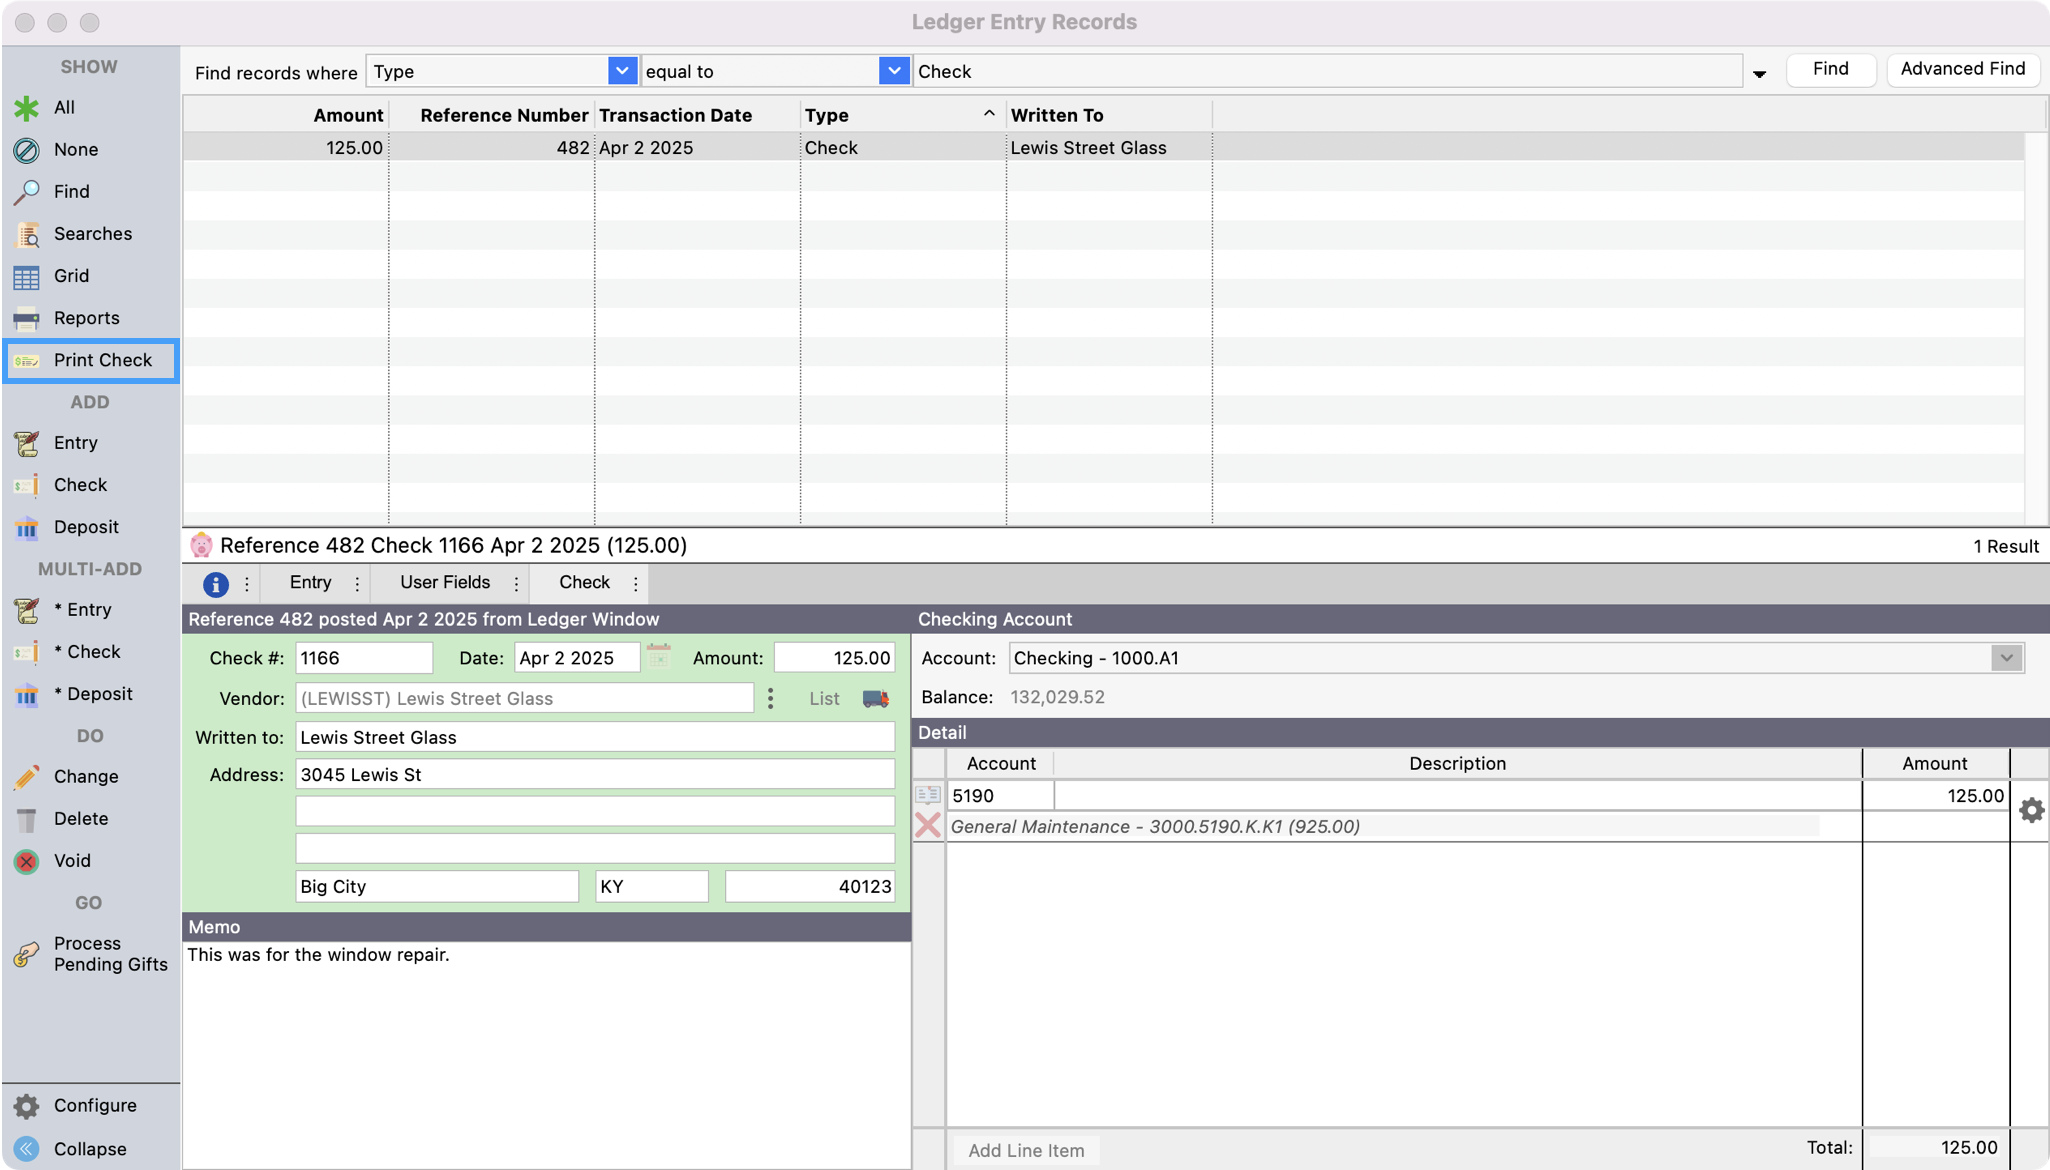
Task: Click the date calendar picker icon
Action: (658, 657)
